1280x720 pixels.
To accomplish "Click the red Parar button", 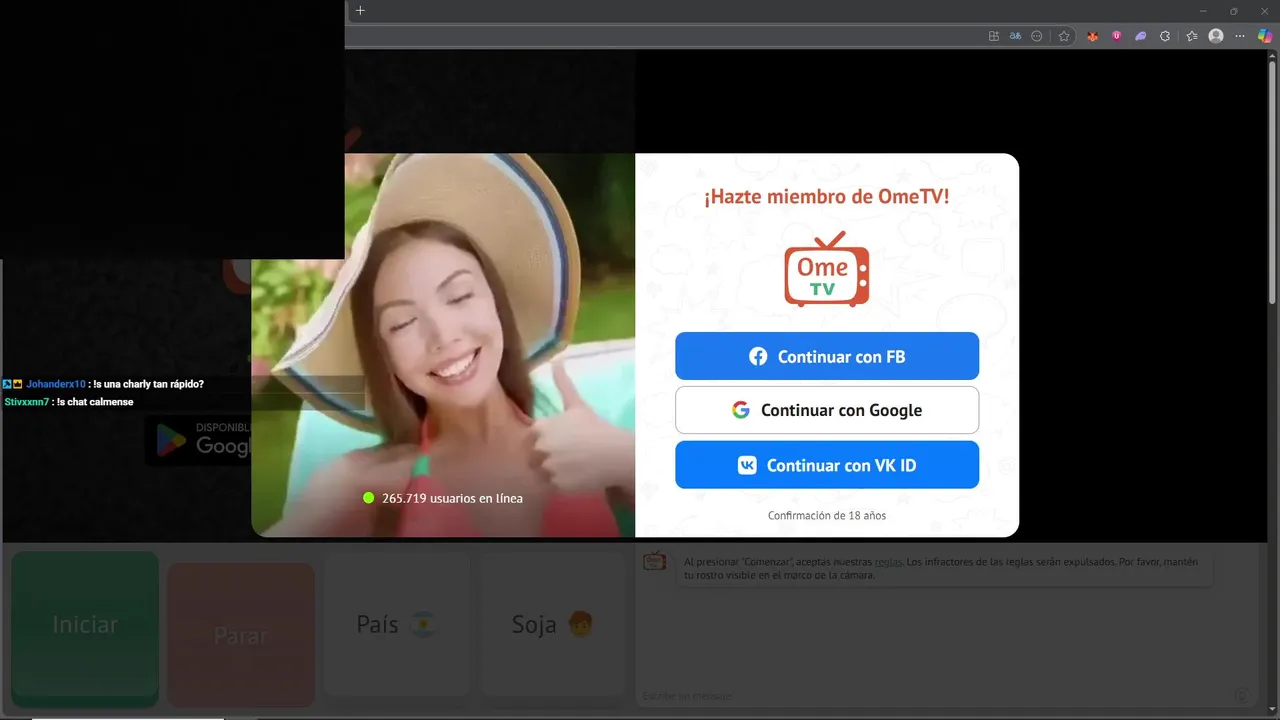I will pos(241,635).
